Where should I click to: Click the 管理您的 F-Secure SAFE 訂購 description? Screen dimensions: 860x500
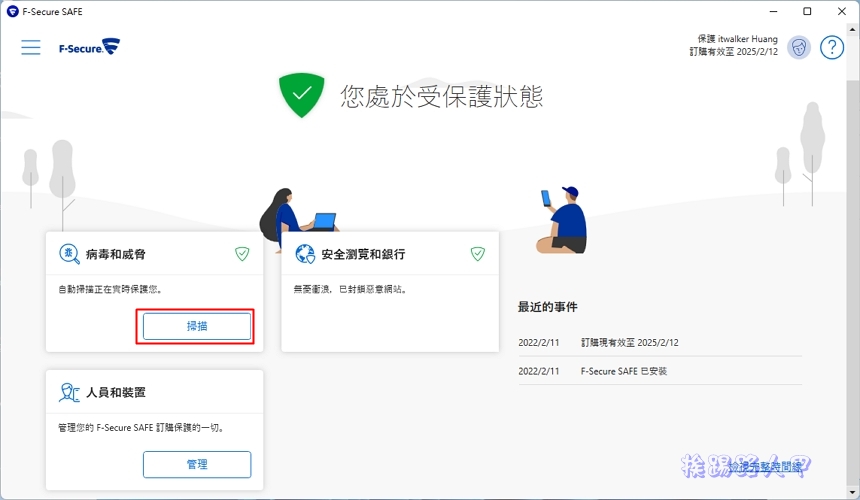click(142, 428)
